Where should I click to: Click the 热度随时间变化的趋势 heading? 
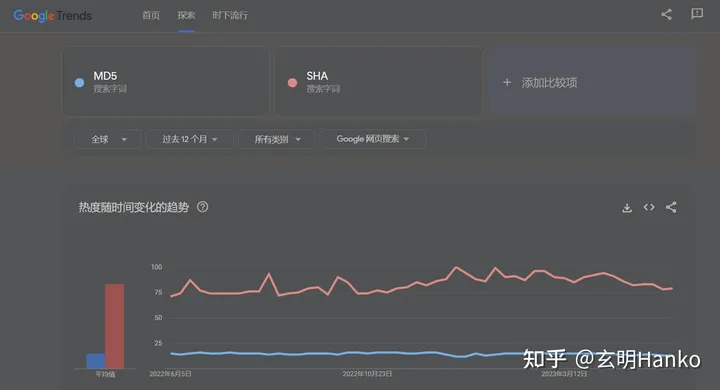134,208
